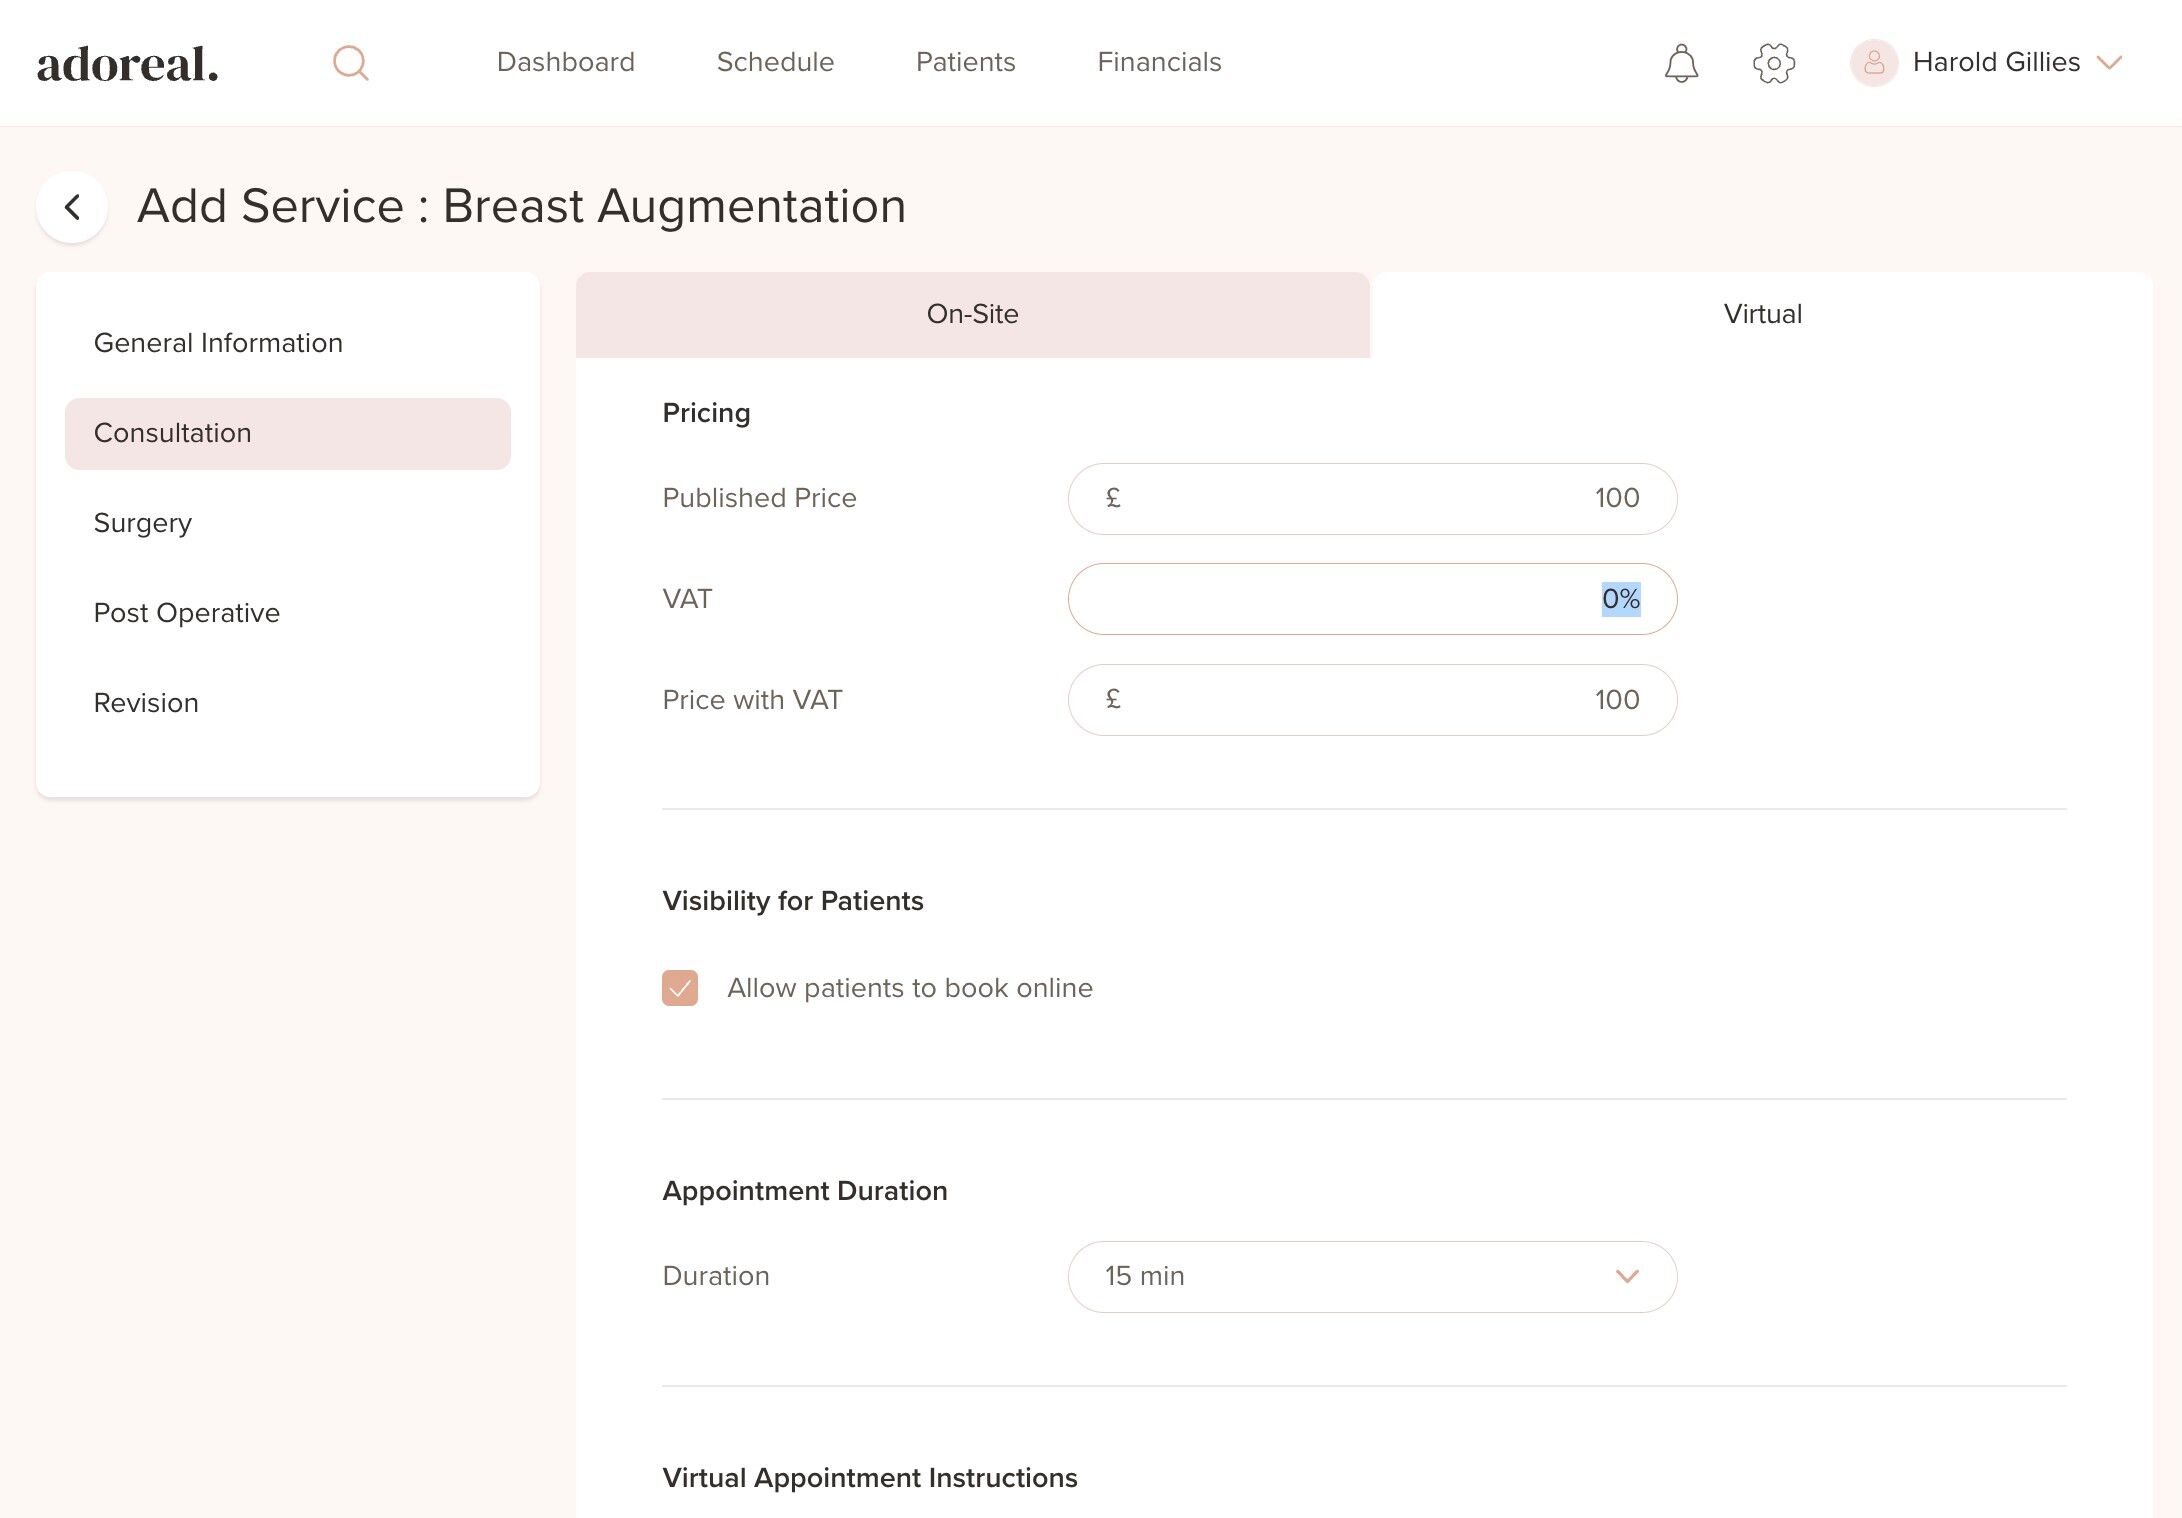Go back using the arrow button

[72, 207]
